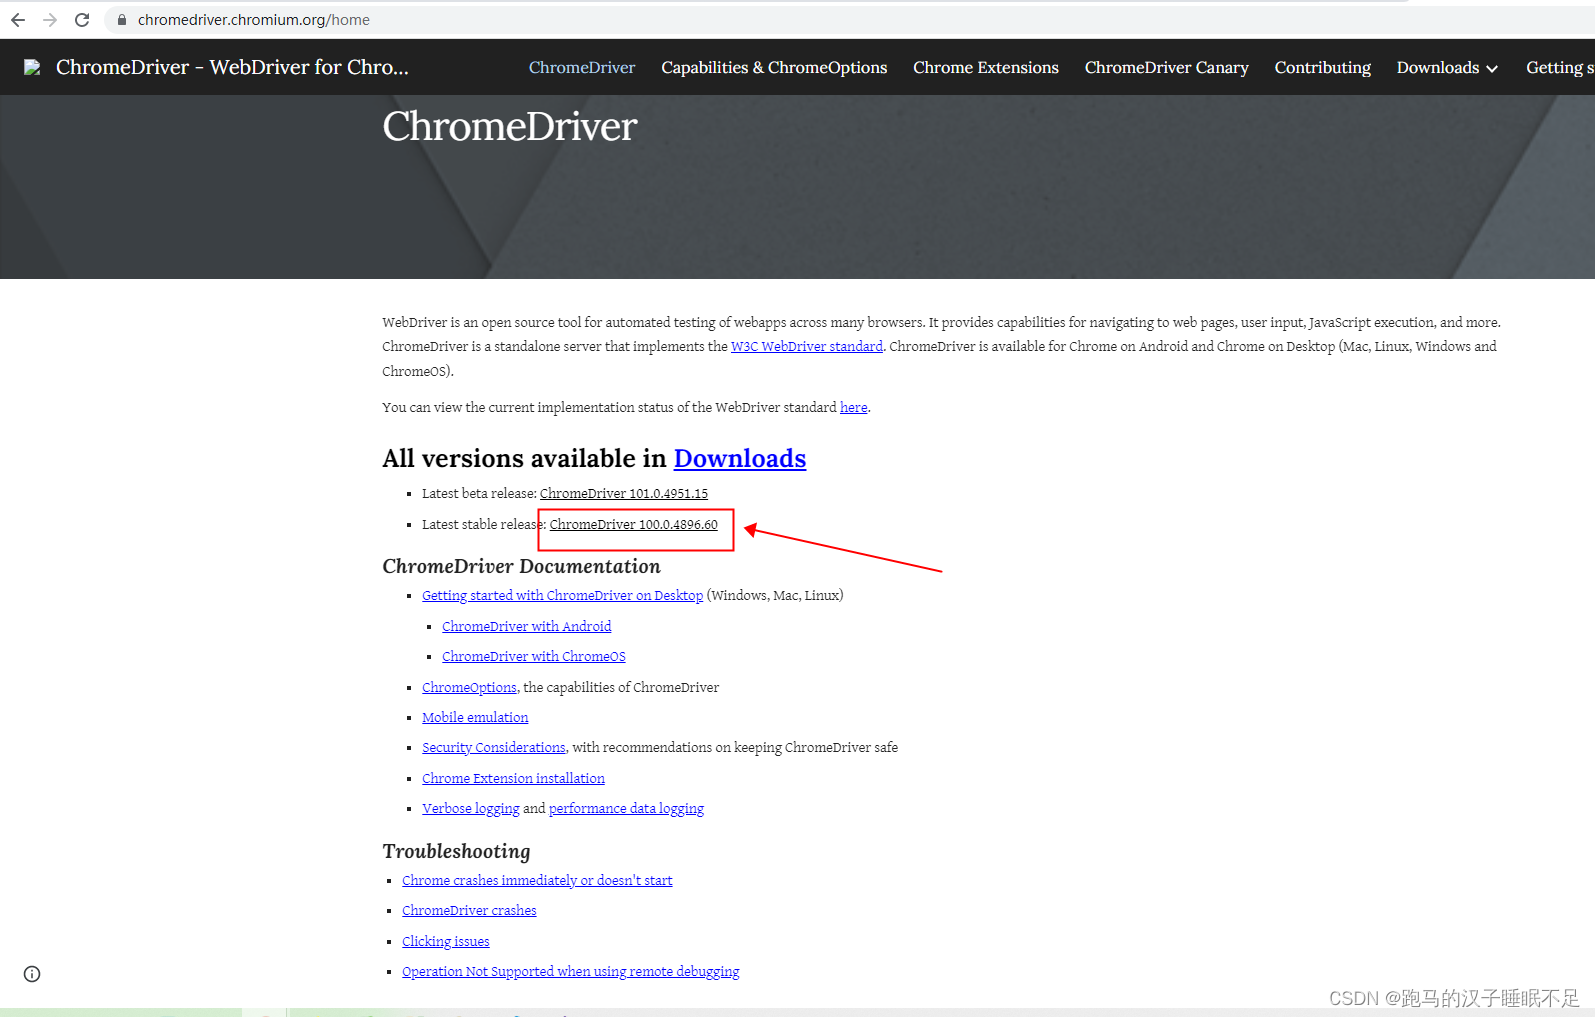
Task: Open ChromeDriver with Android link
Action: pos(527,627)
